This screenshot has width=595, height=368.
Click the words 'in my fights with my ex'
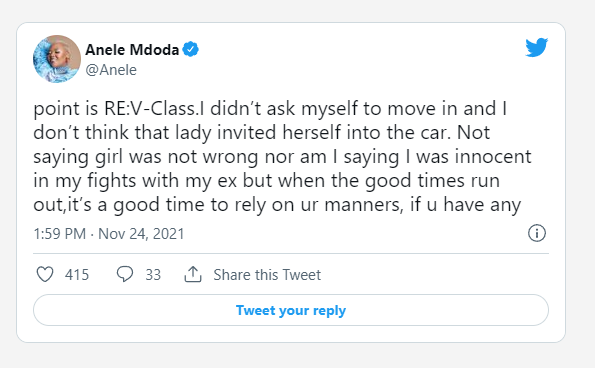tap(135, 181)
